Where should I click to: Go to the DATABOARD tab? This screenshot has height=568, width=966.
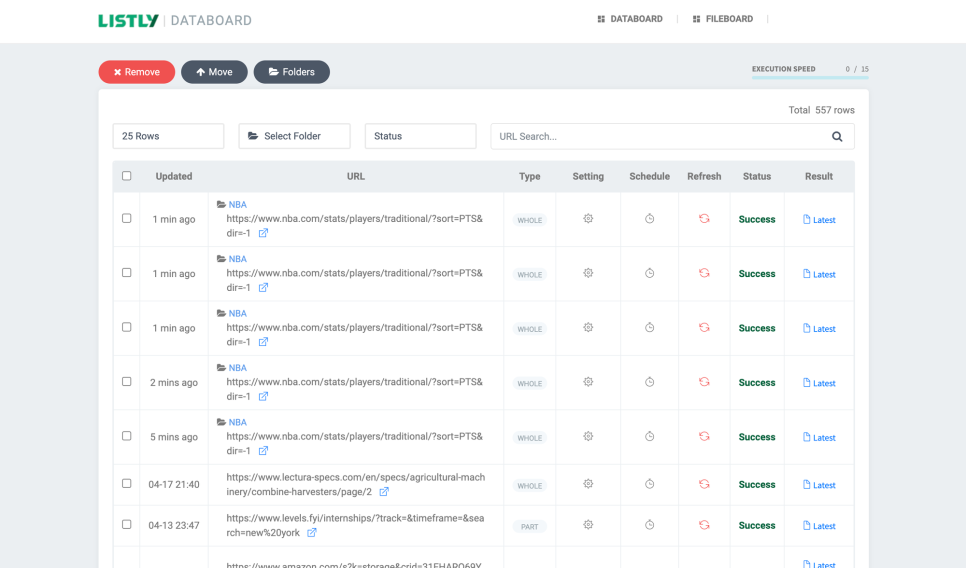click(x=630, y=19)
